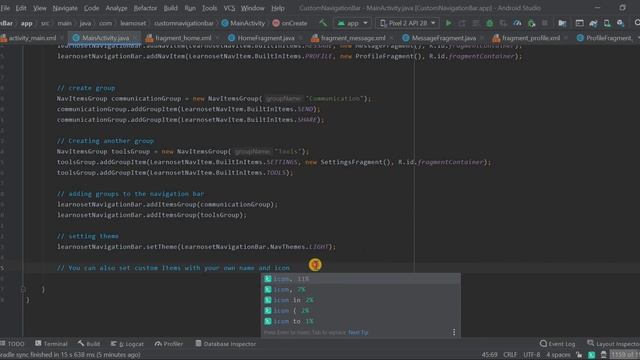The image size is (640, 360).
Task: Select the 'icon in 2%' completion suggestion
Action: pyautogui.click(x=361, y=300)
